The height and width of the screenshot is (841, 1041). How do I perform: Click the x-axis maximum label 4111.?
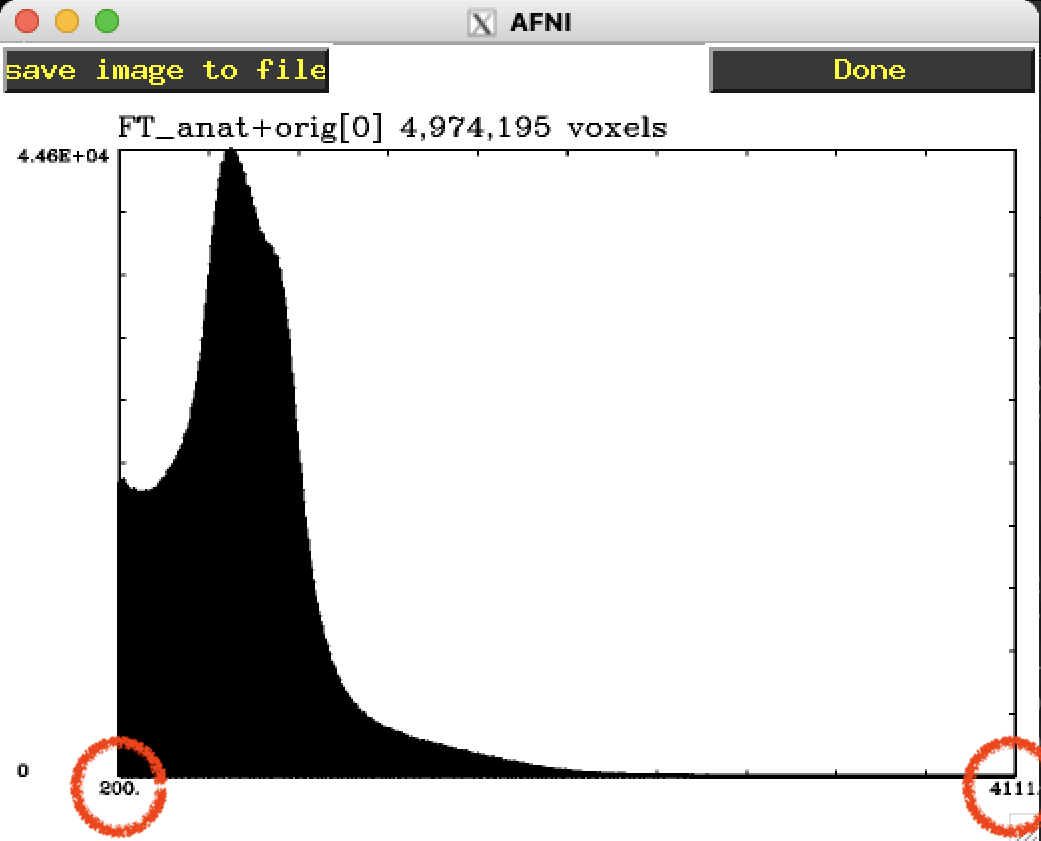[x=1014, y=789]
